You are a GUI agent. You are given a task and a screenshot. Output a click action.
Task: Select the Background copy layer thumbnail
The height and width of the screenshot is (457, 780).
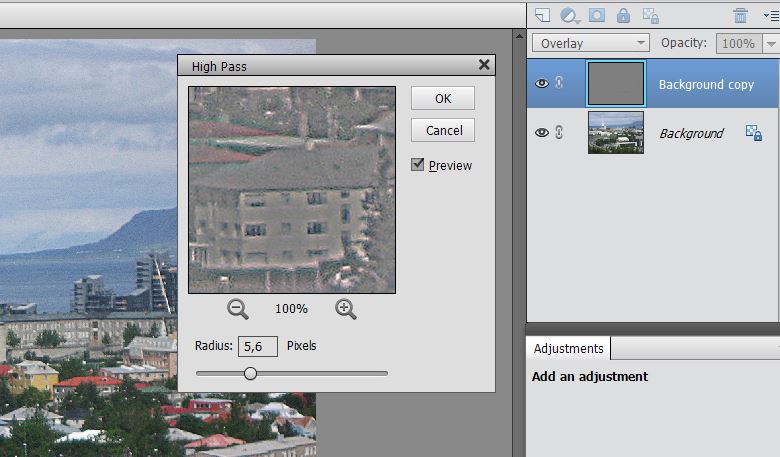[616, 84]
